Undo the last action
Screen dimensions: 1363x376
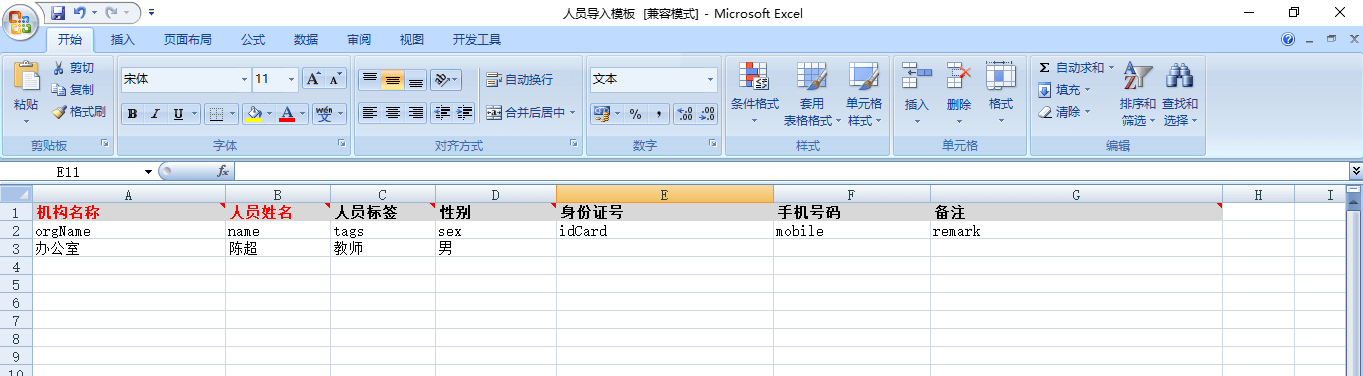(x=79, y=13)
